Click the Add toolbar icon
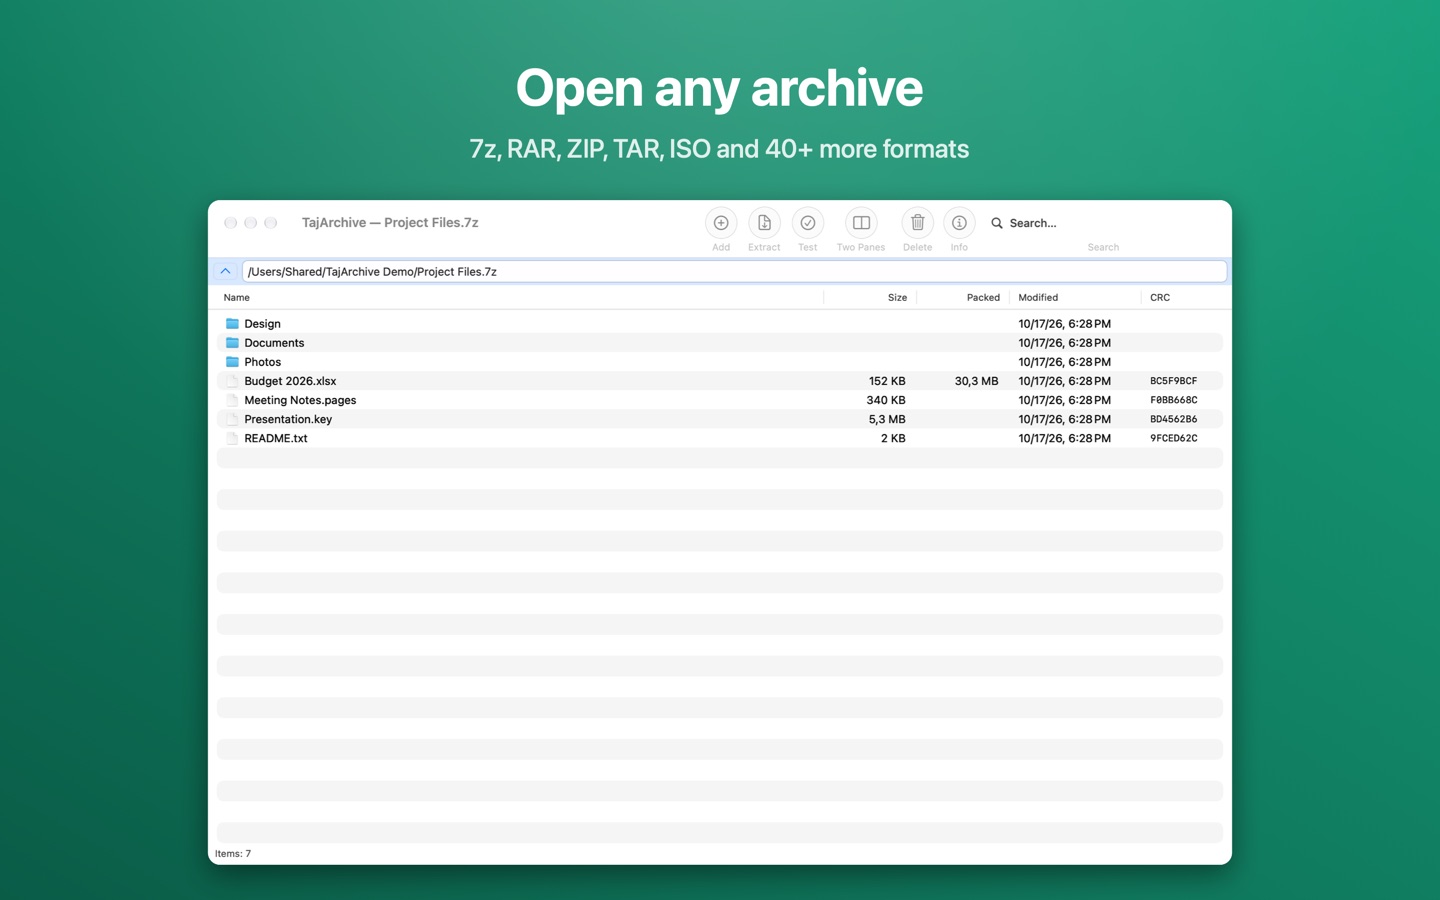Screen dimensions: 1440x900 (x=720, y=223)
